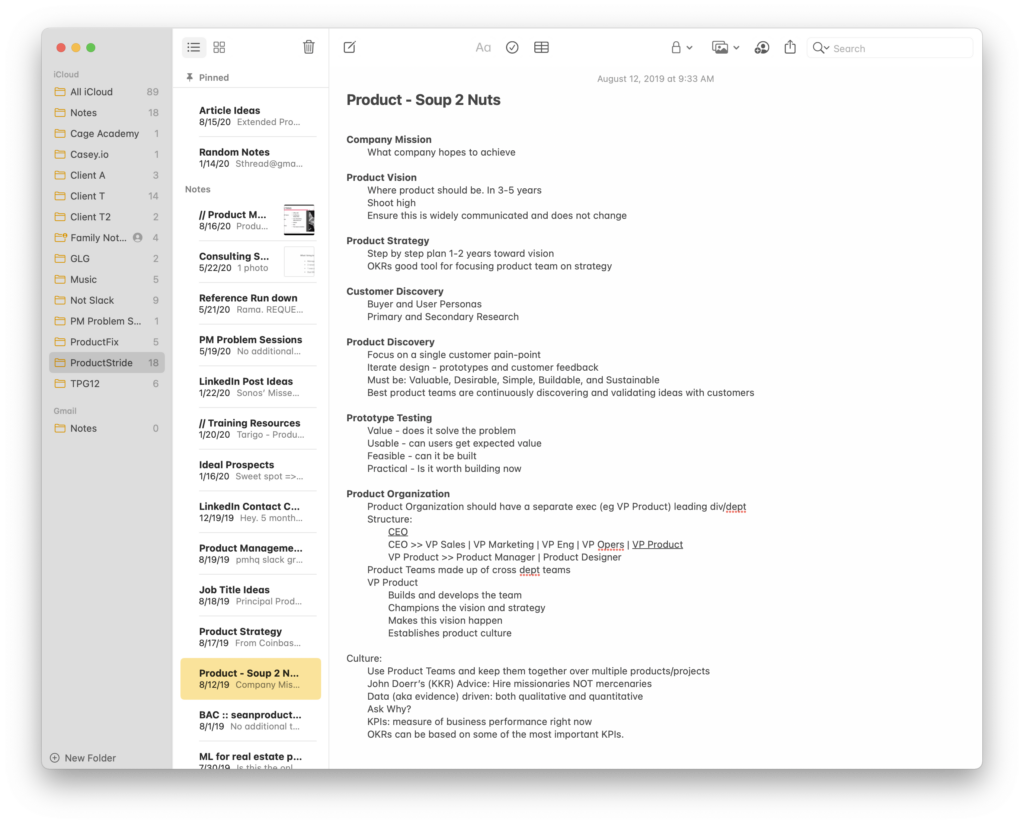
Task: Click note date August 12, 2019
Action: pyautogui.click(x=655, y=79)
